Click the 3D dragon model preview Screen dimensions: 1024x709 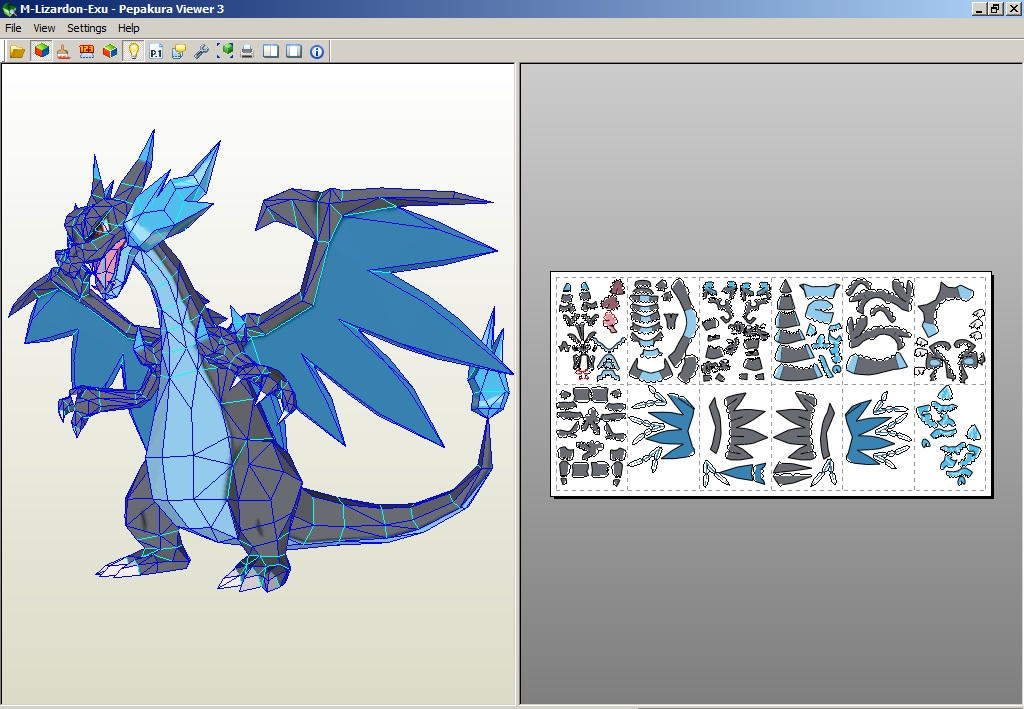click(260, 361)
